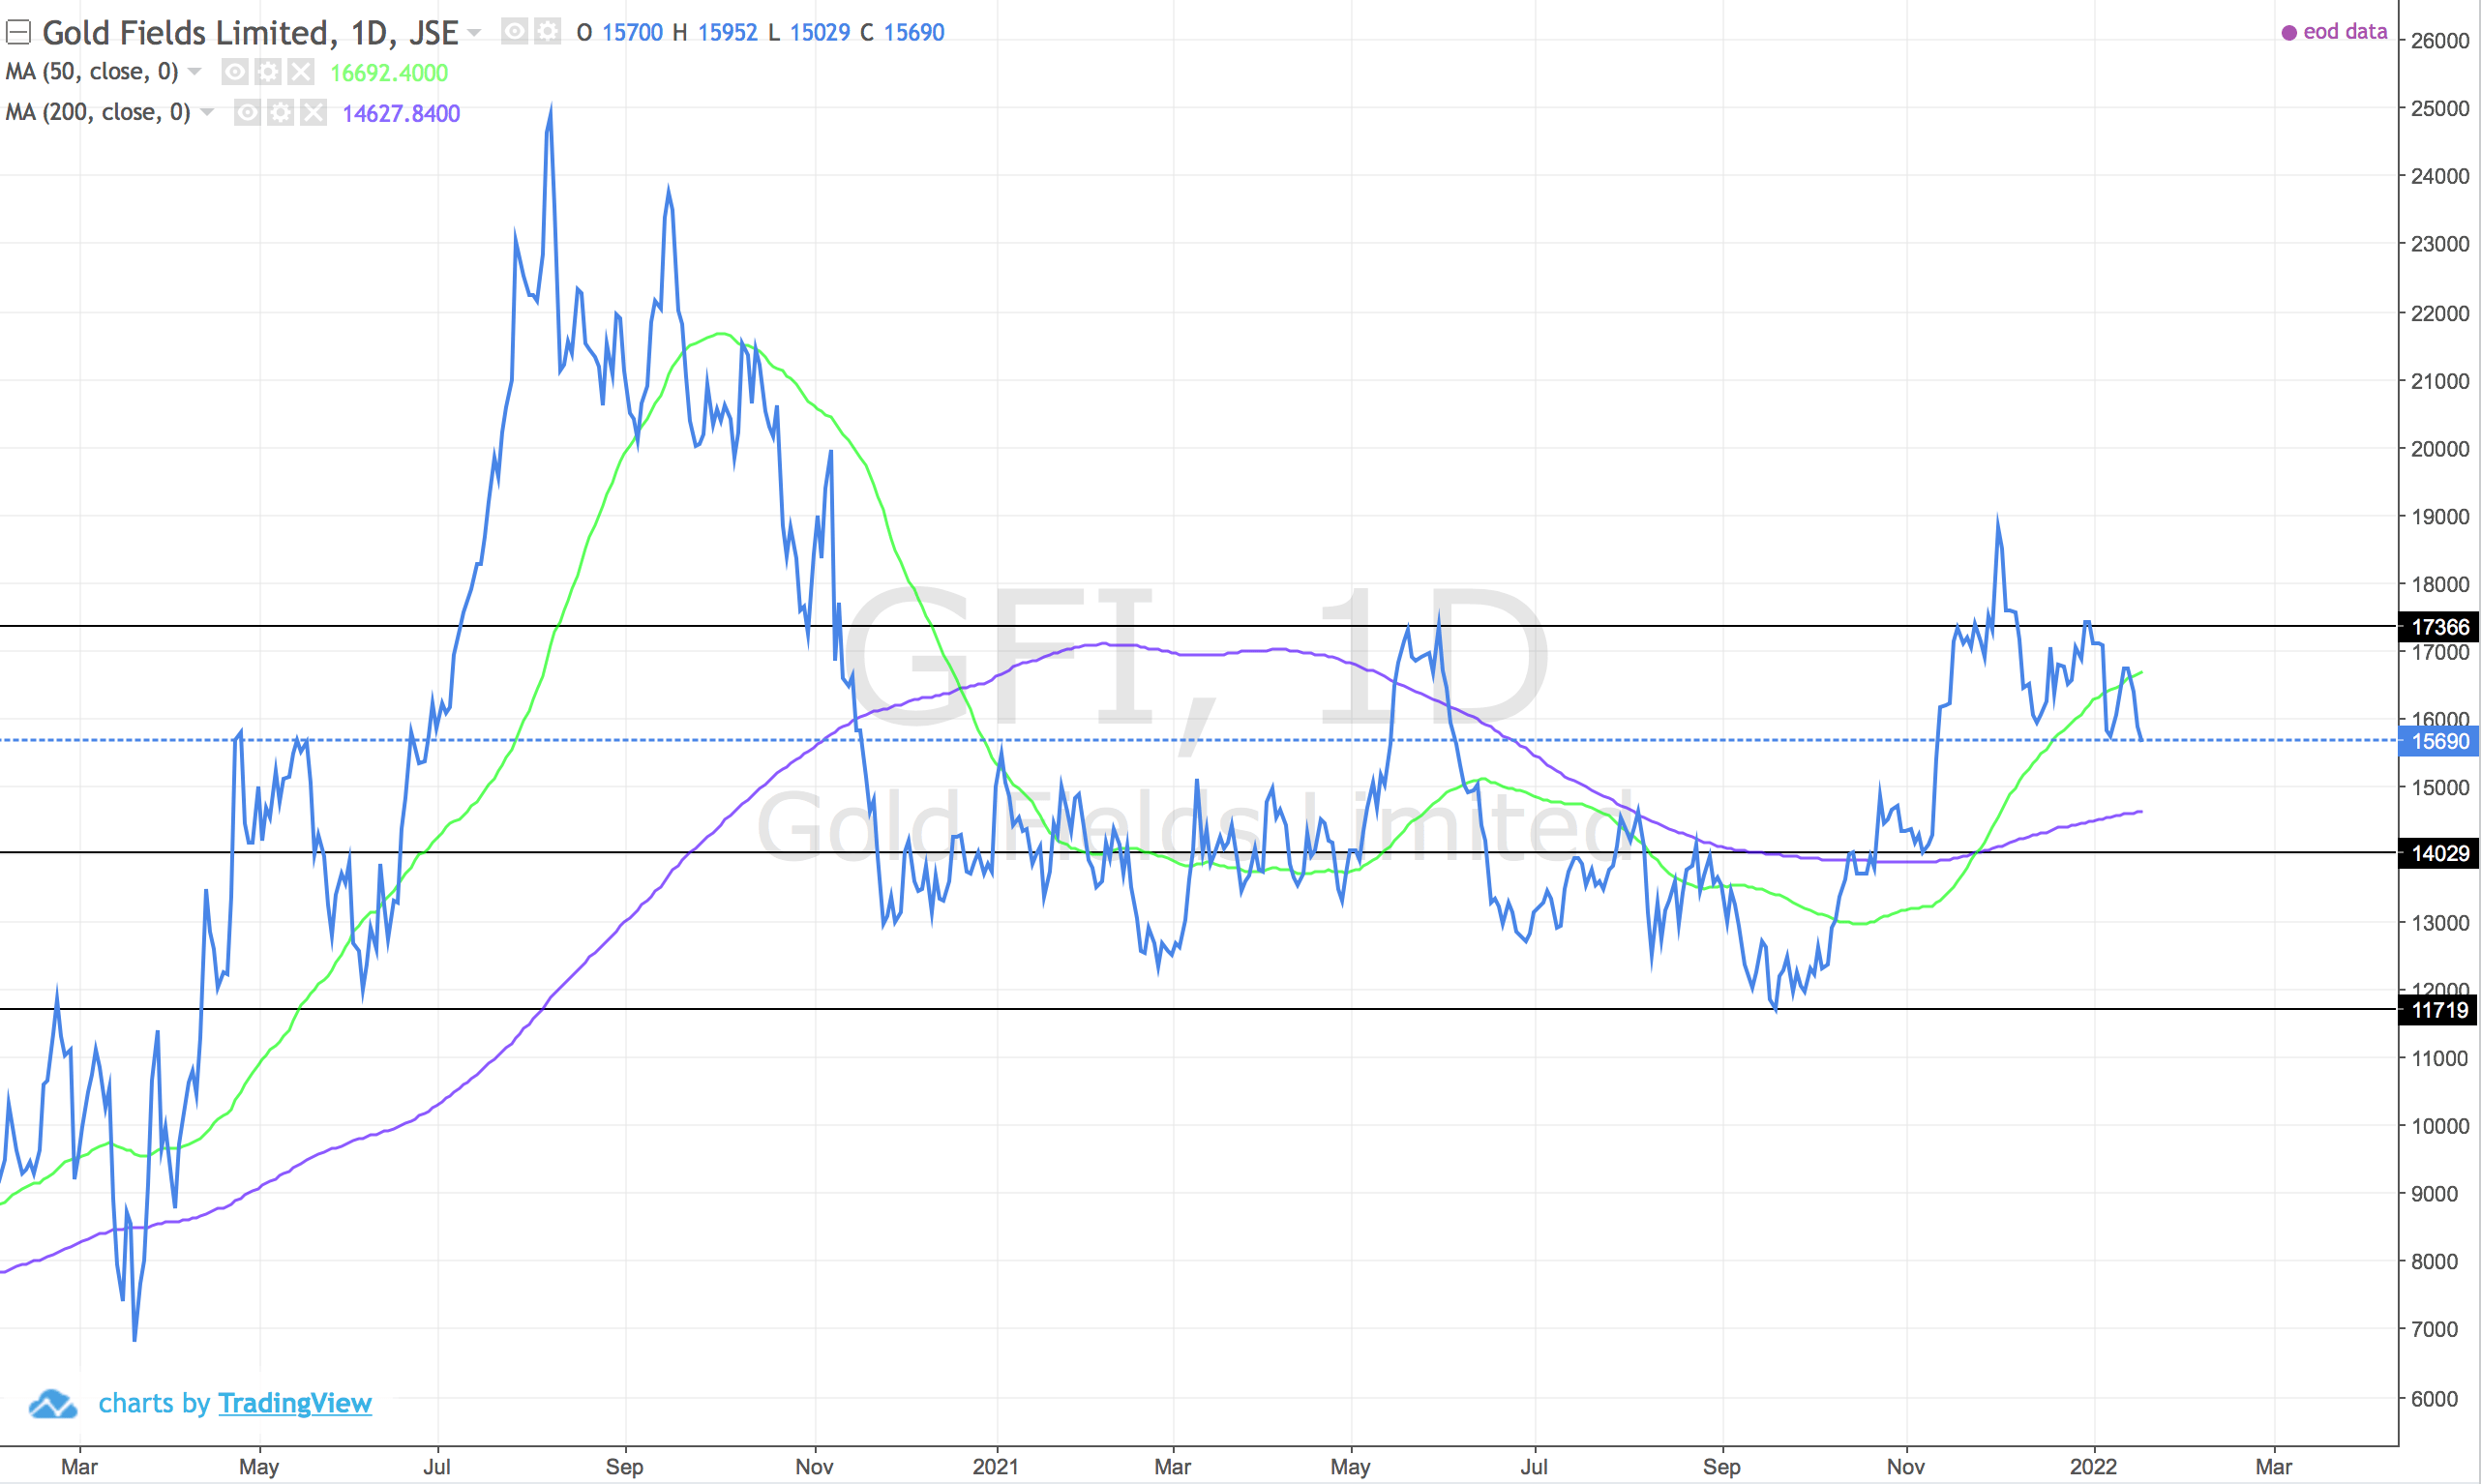
Task: Click the Sep label left of Nov then 2021
Action: point(624,1467)
